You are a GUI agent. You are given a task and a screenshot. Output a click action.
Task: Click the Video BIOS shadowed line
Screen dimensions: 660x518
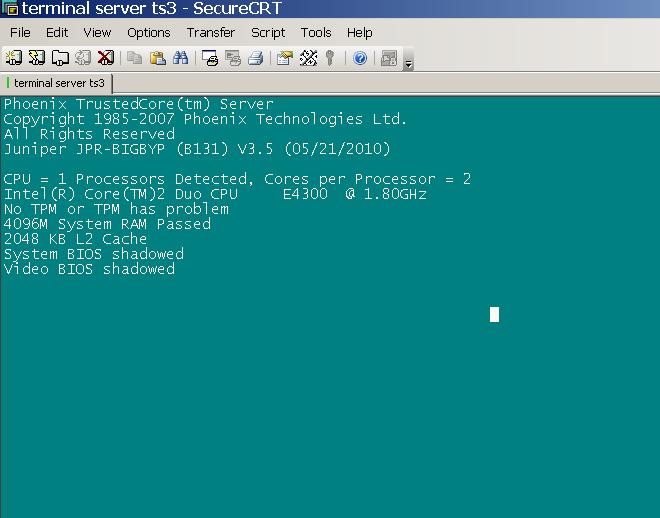[x=89, y=269]
